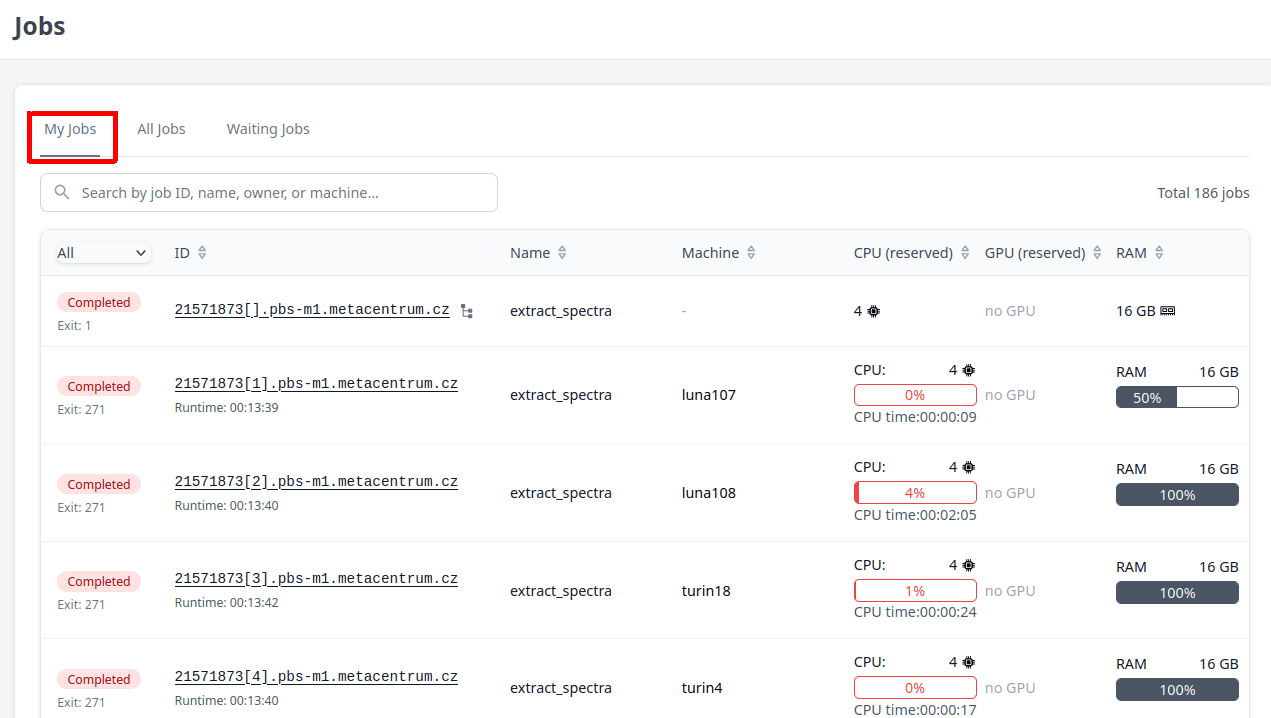Click CPU time:00:00:24 text
This screenshot has width=1271, height=718.
[915, 612]
